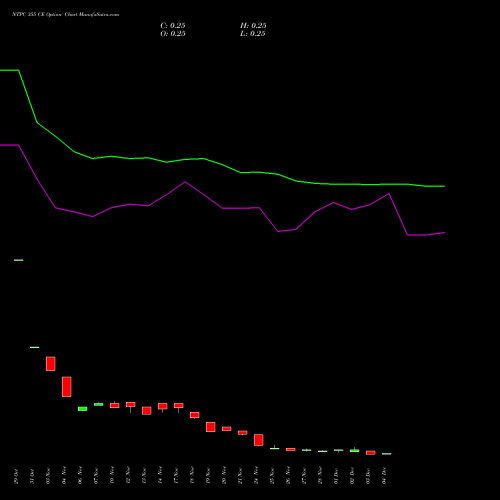Select the open value O: 0.25
This screenshot has width=500, height=500.
(x=173, y=34)
